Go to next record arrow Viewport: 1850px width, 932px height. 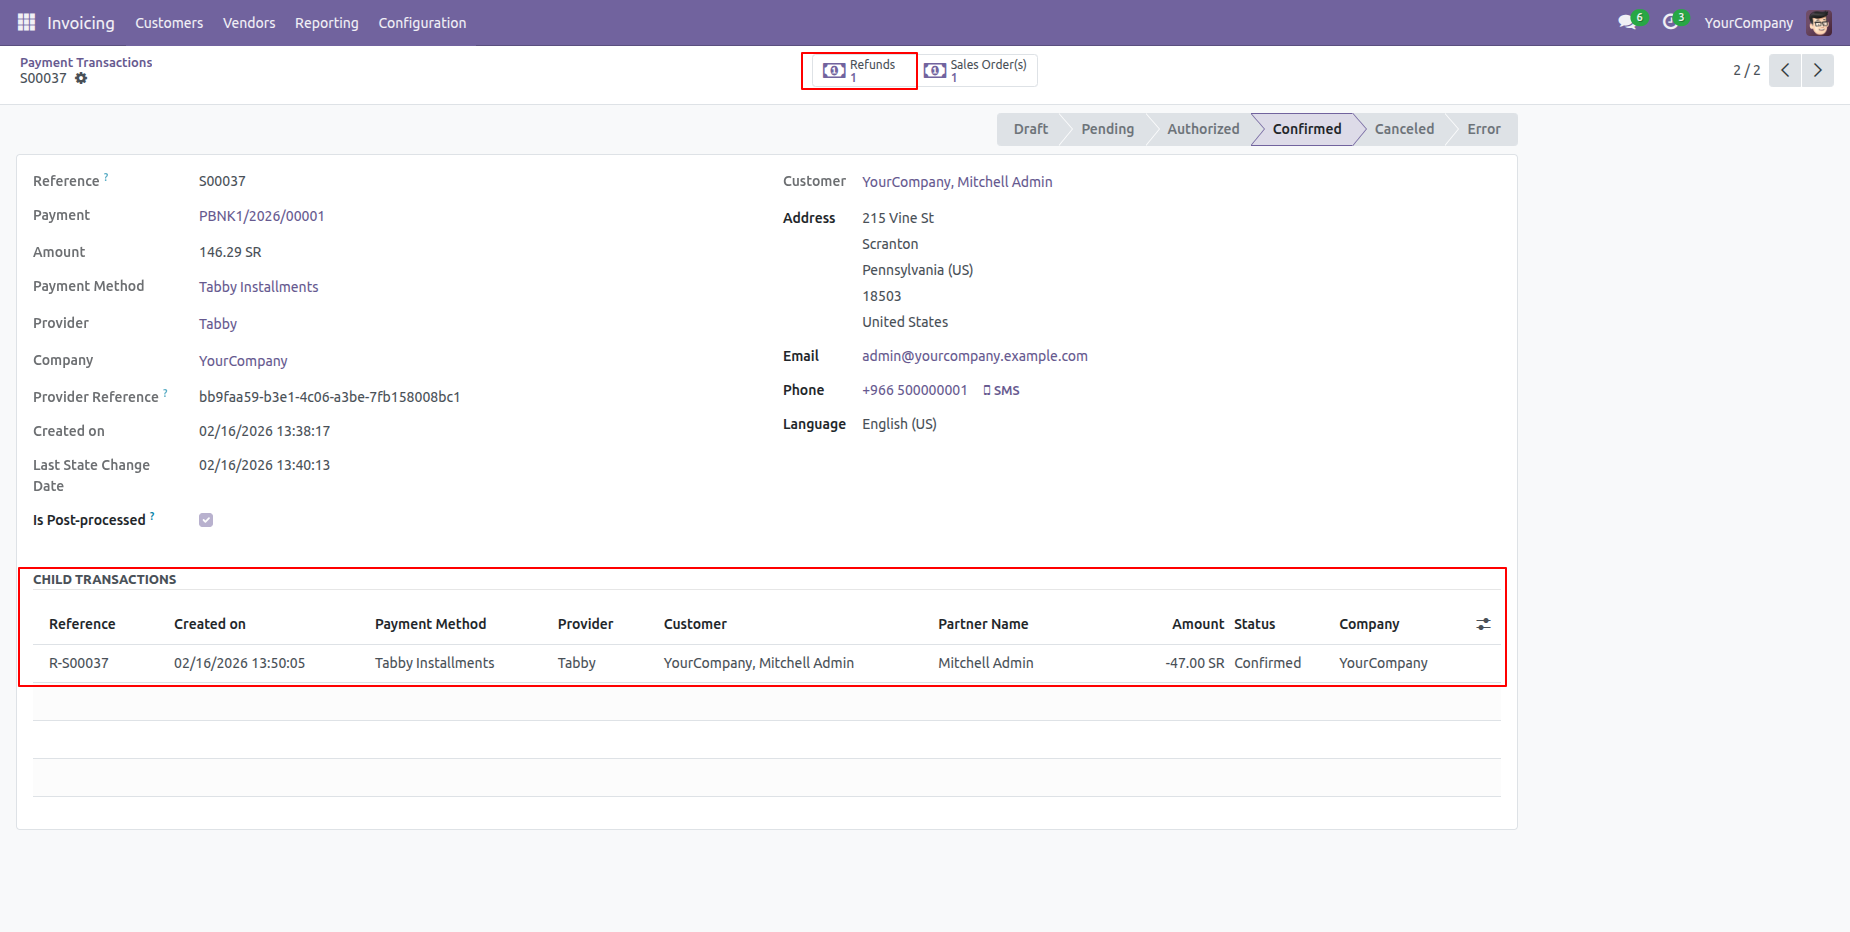tap(1817, 70)
